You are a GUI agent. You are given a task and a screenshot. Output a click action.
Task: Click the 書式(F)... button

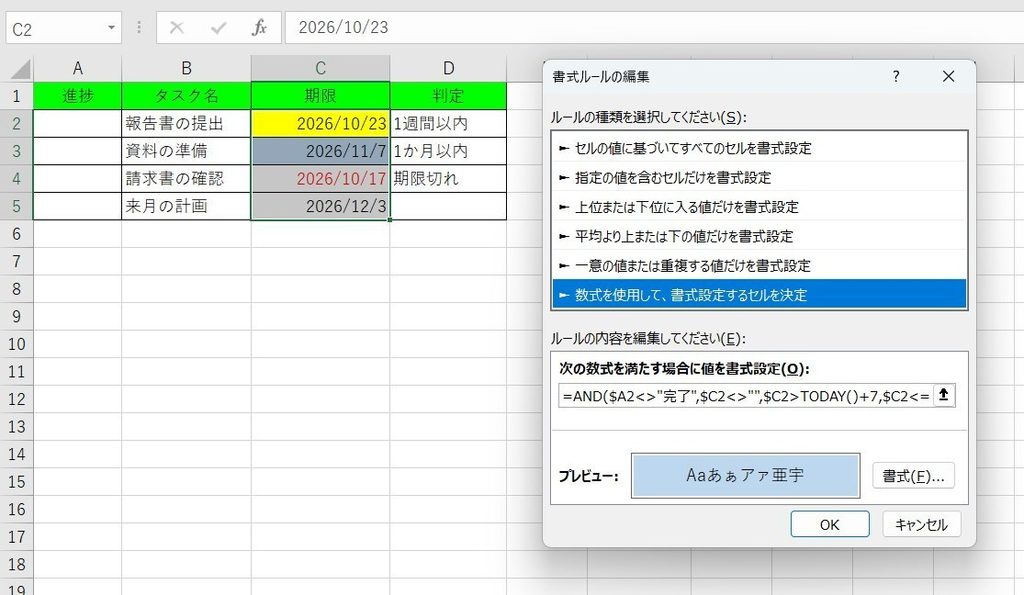(913, 475)
